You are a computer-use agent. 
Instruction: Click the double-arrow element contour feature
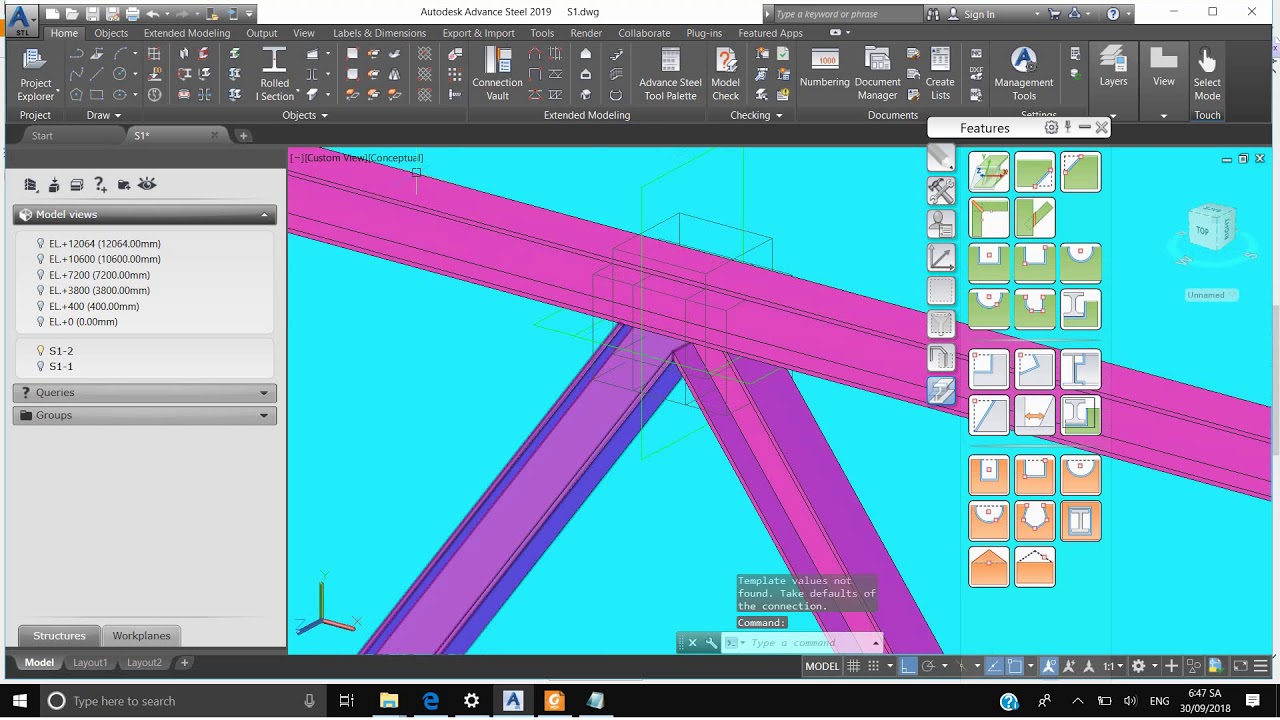tap(1034, 416)
